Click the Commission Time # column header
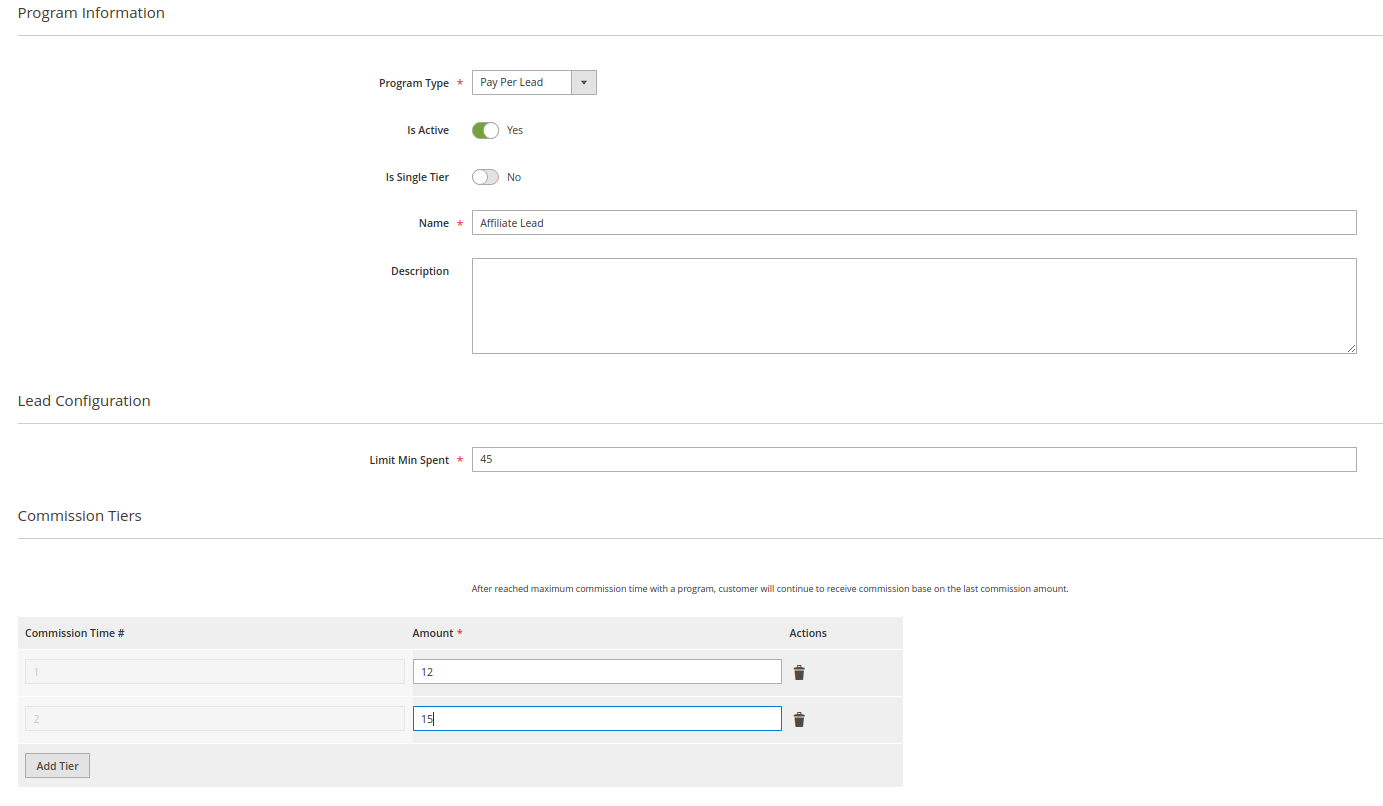The height and width of the screenshot is (806, 1383). click(74, 633)
